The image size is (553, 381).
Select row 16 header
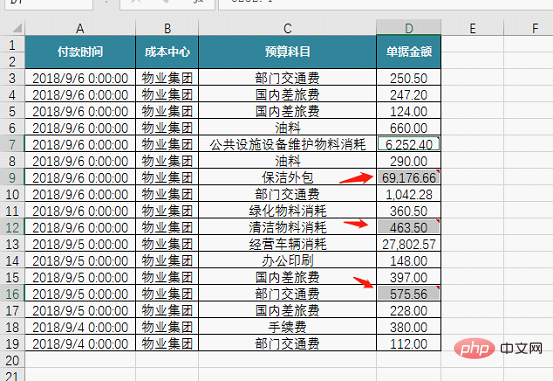[x=12, y=294]
